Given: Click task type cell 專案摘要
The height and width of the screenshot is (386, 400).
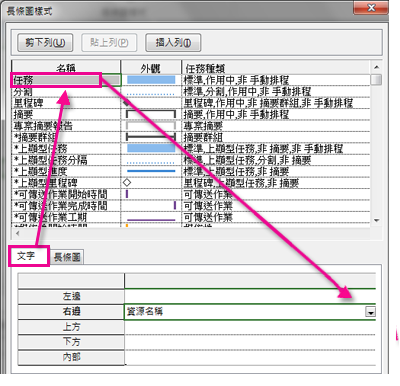Looking at the screenshot, I should click(x=276, y=126).
